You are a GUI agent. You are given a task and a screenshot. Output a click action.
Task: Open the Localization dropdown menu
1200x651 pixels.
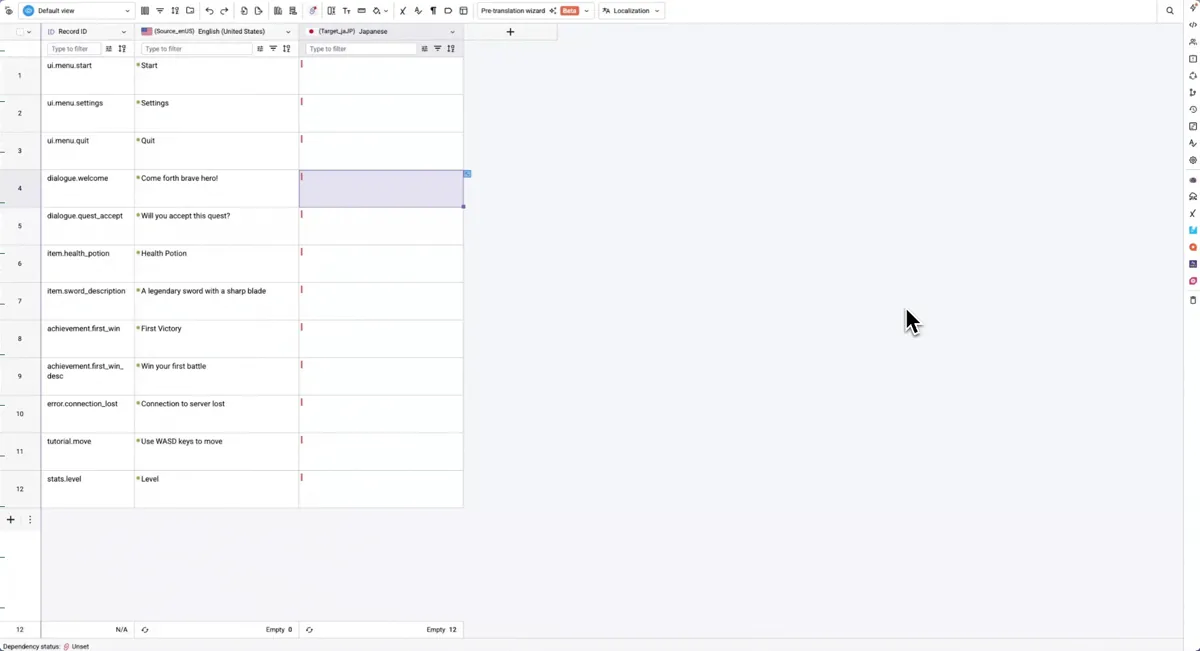point(631,11)
